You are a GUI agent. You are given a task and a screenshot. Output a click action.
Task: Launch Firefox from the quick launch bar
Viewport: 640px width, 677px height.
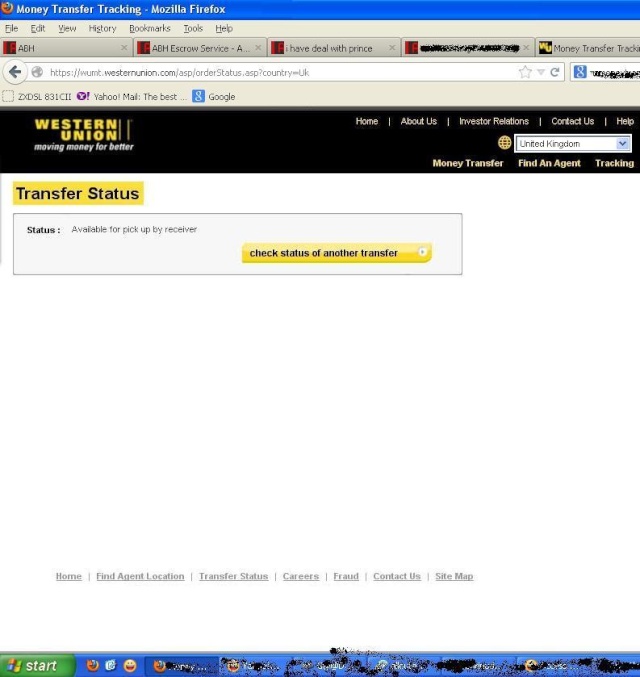[92, 665]
